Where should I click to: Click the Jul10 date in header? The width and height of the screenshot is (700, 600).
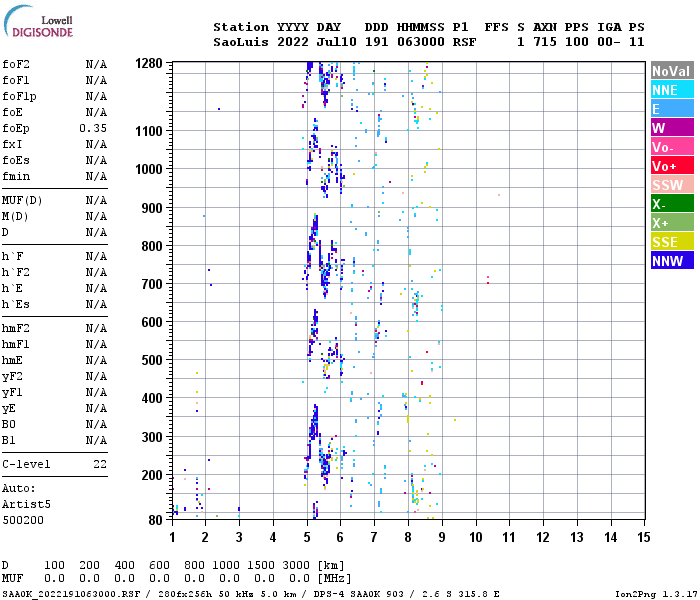(x=337, y=42)
